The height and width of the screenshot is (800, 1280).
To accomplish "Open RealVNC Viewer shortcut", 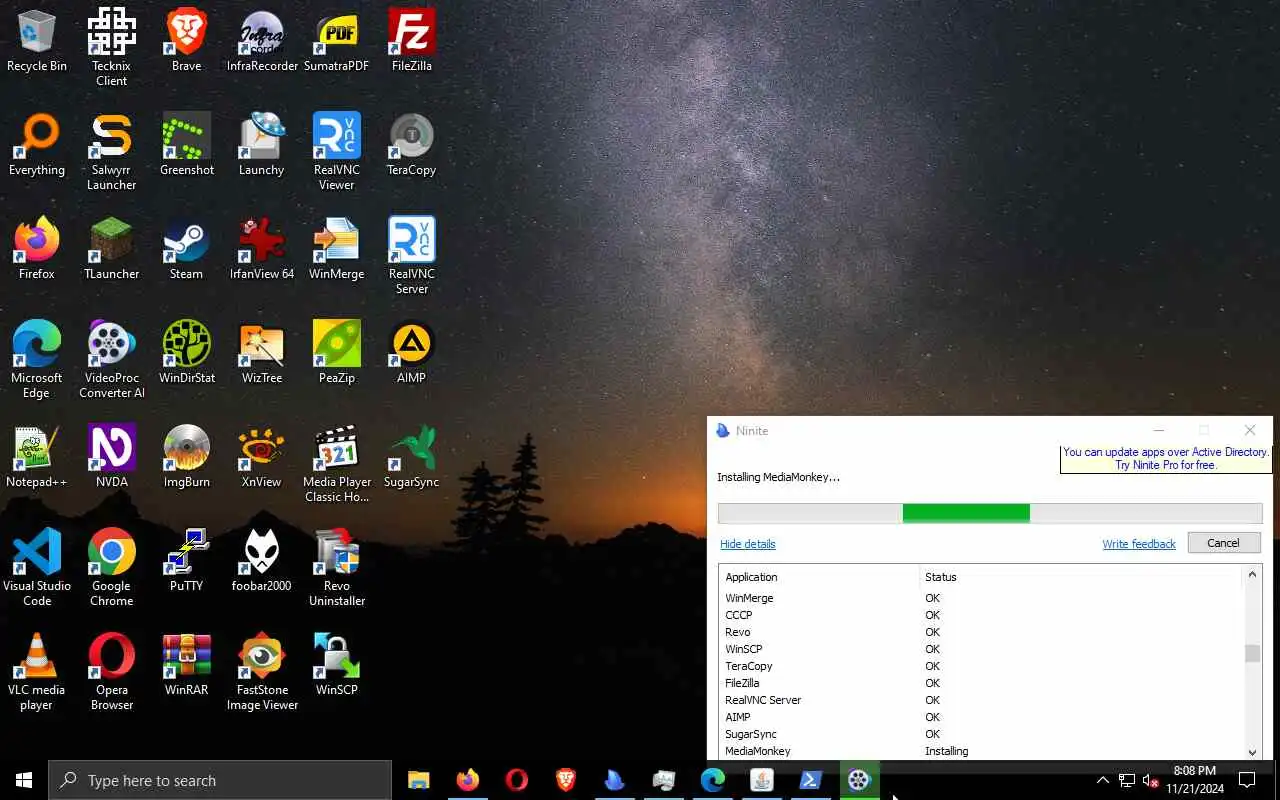I will coord(337,152).
